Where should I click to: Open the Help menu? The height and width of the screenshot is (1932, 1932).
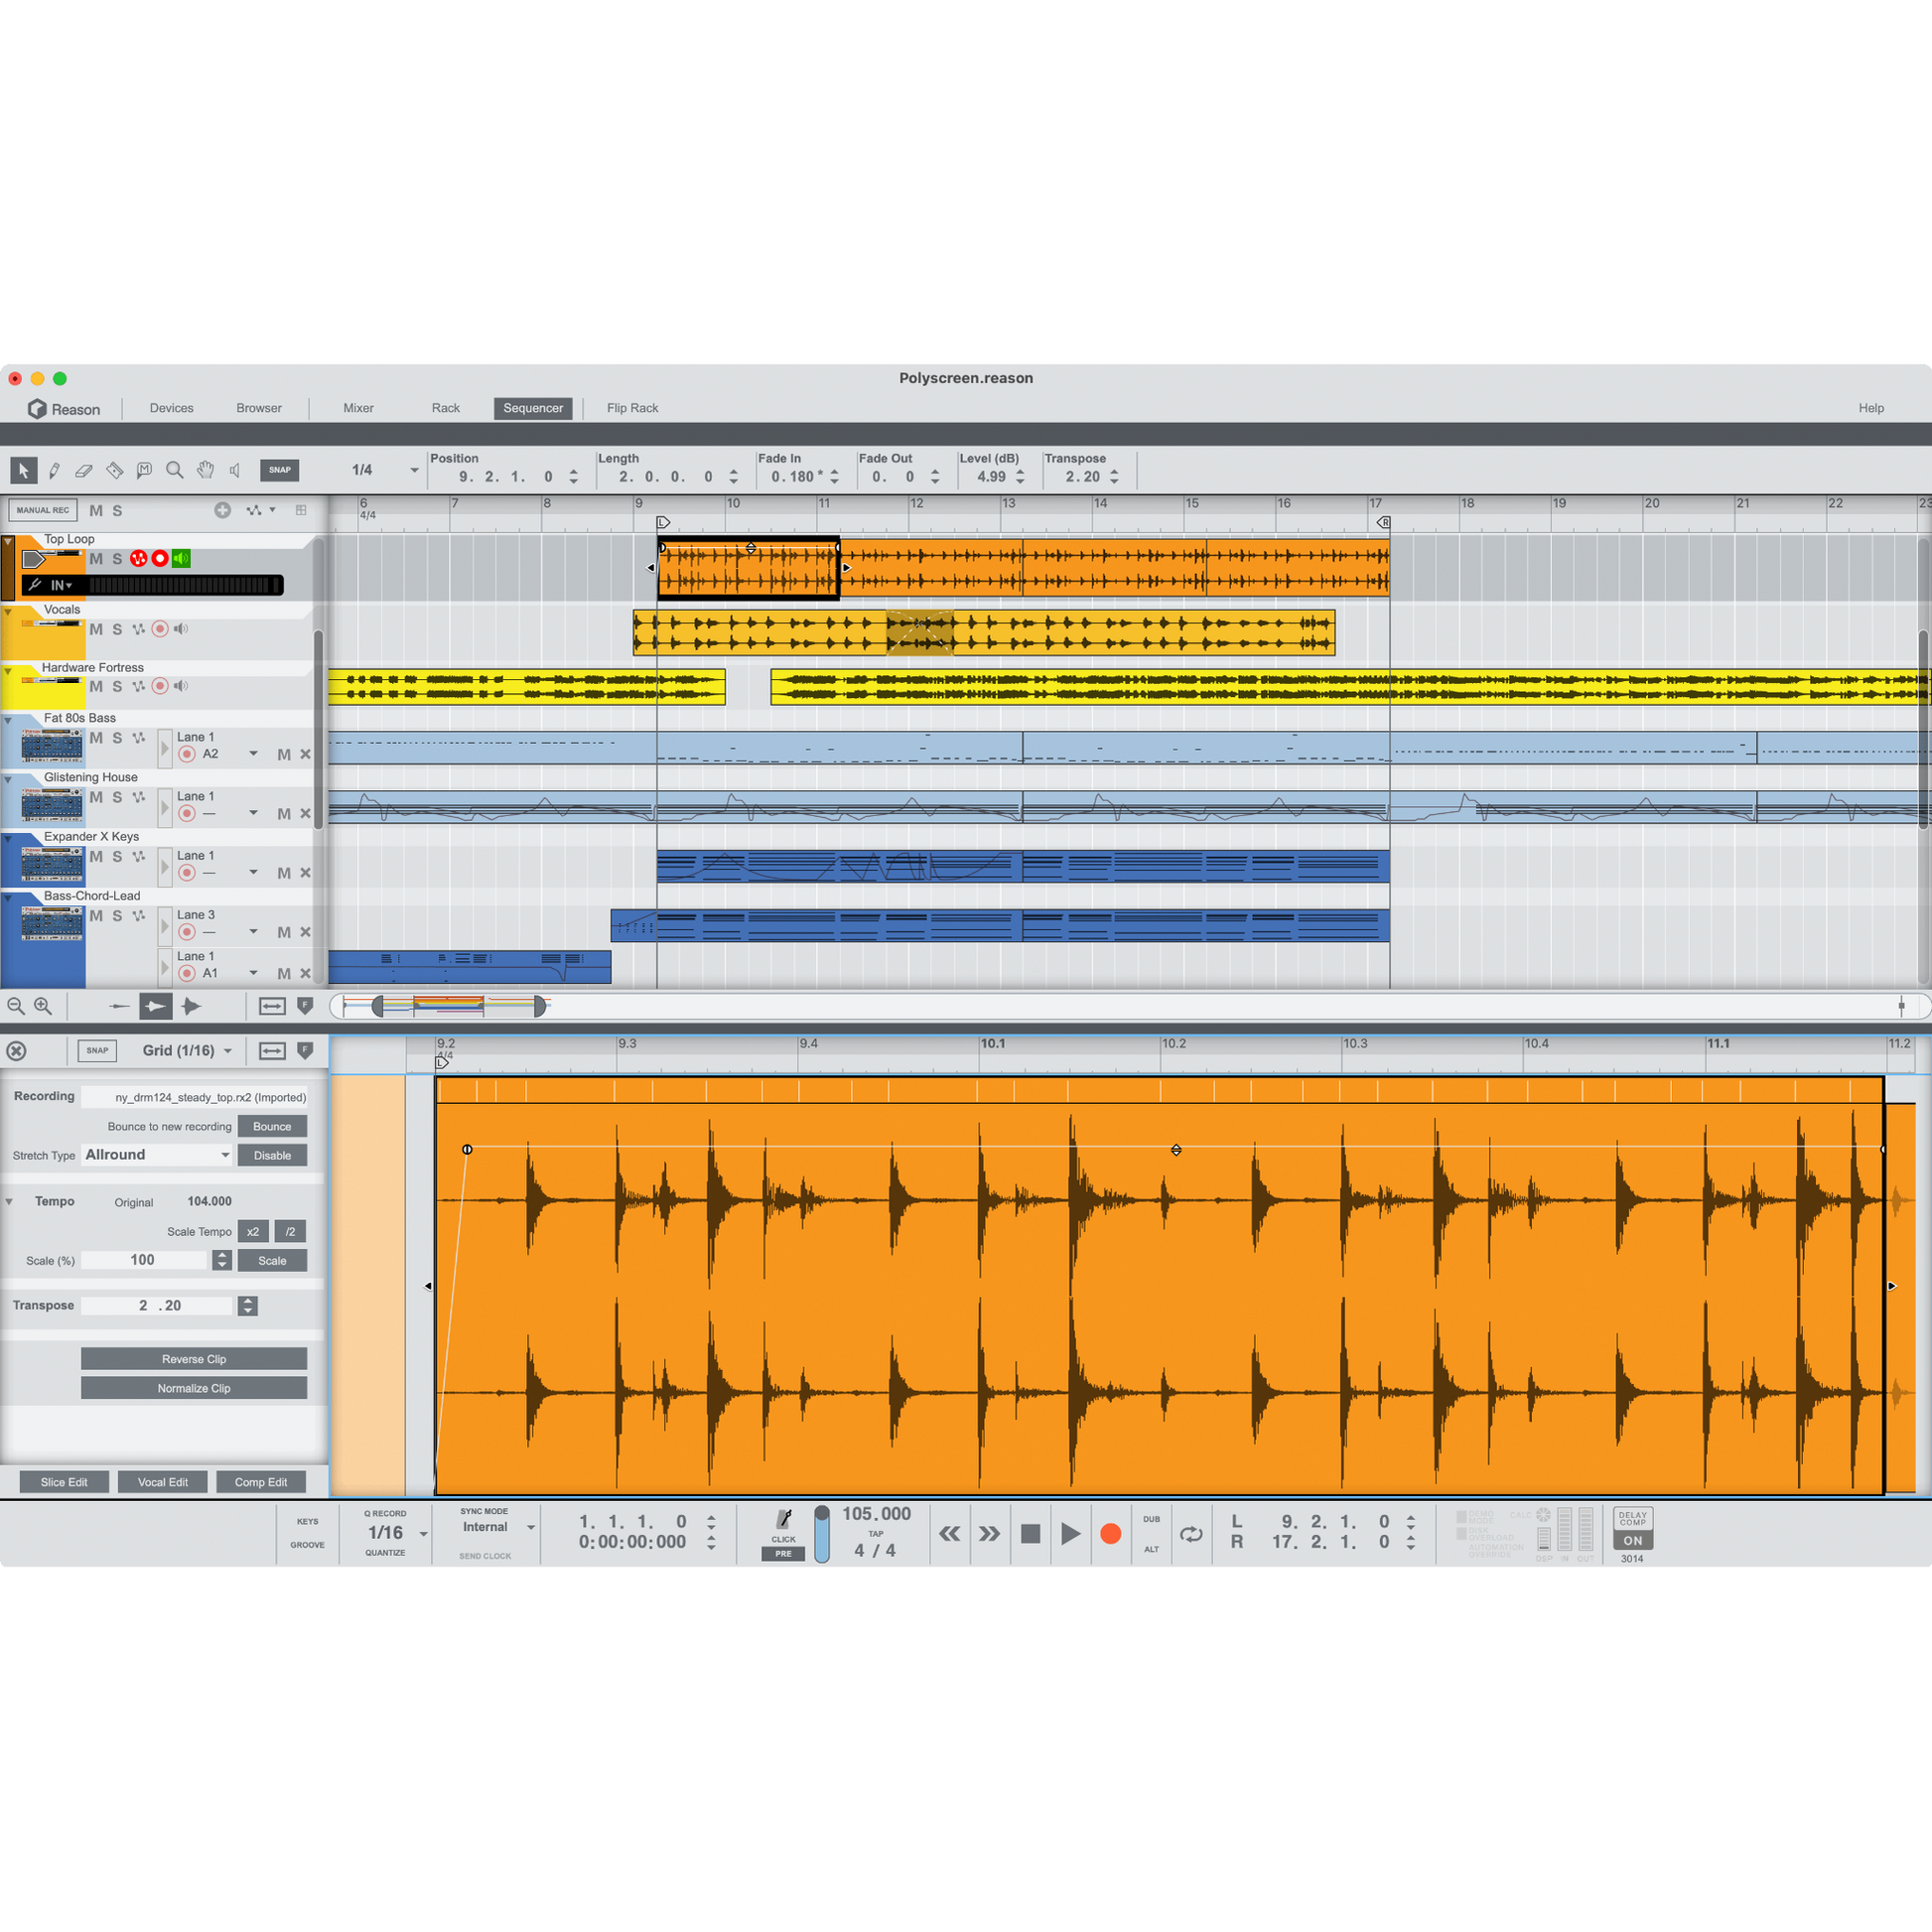point(1871,408)
